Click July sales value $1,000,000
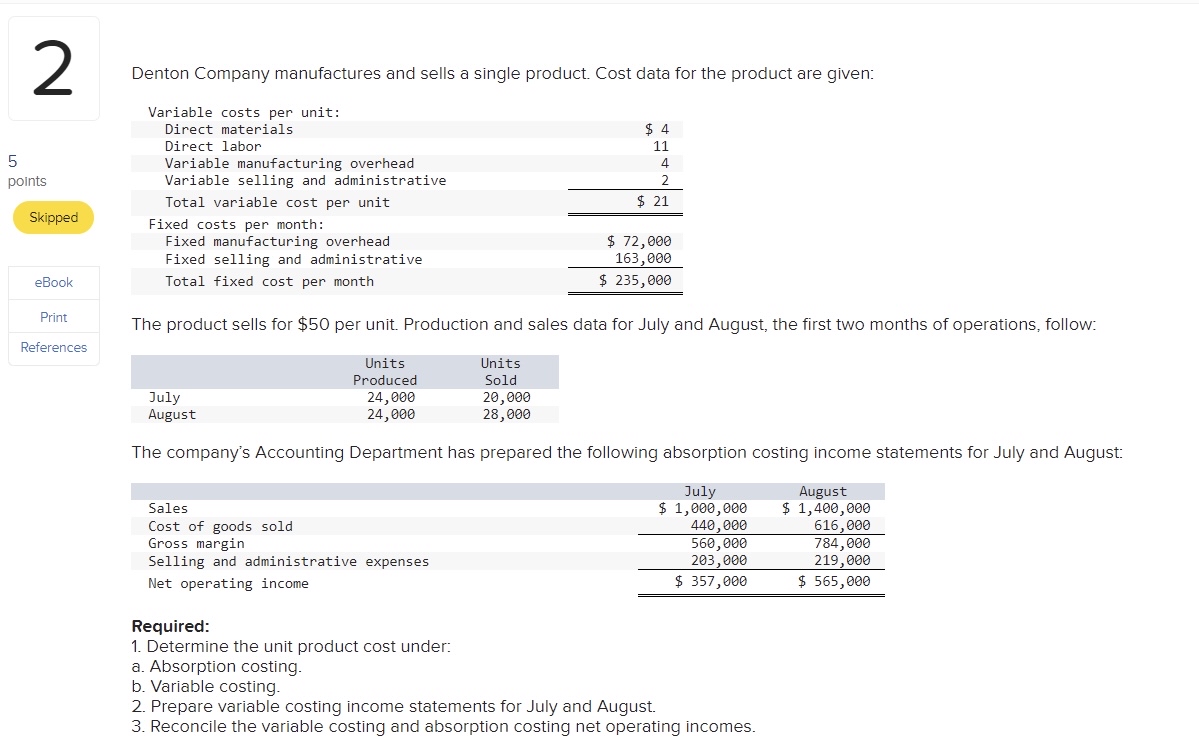 click(703, 508)
